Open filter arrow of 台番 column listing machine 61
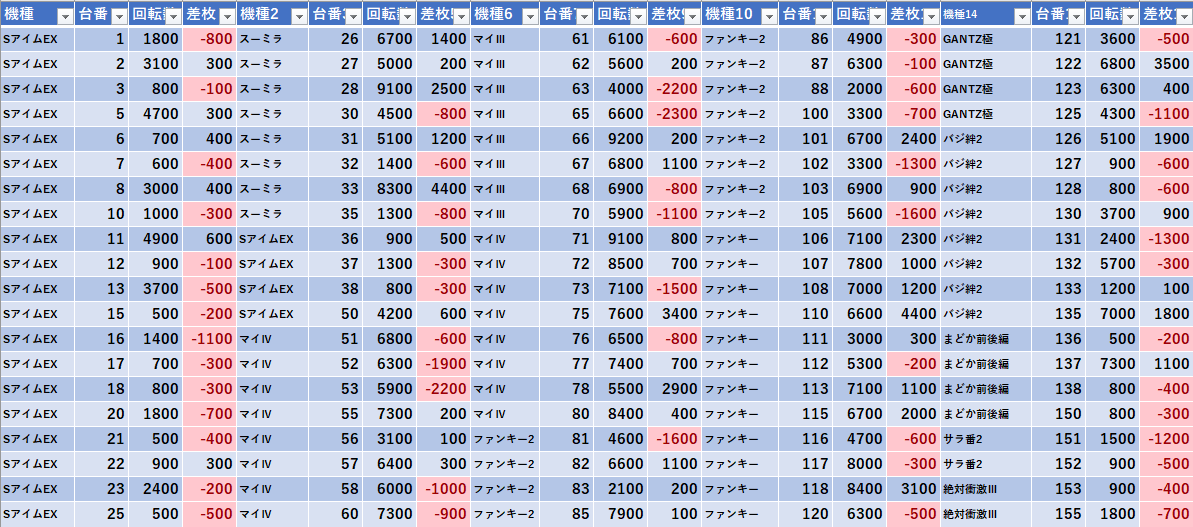1193x527 pixels. [584, 17]
